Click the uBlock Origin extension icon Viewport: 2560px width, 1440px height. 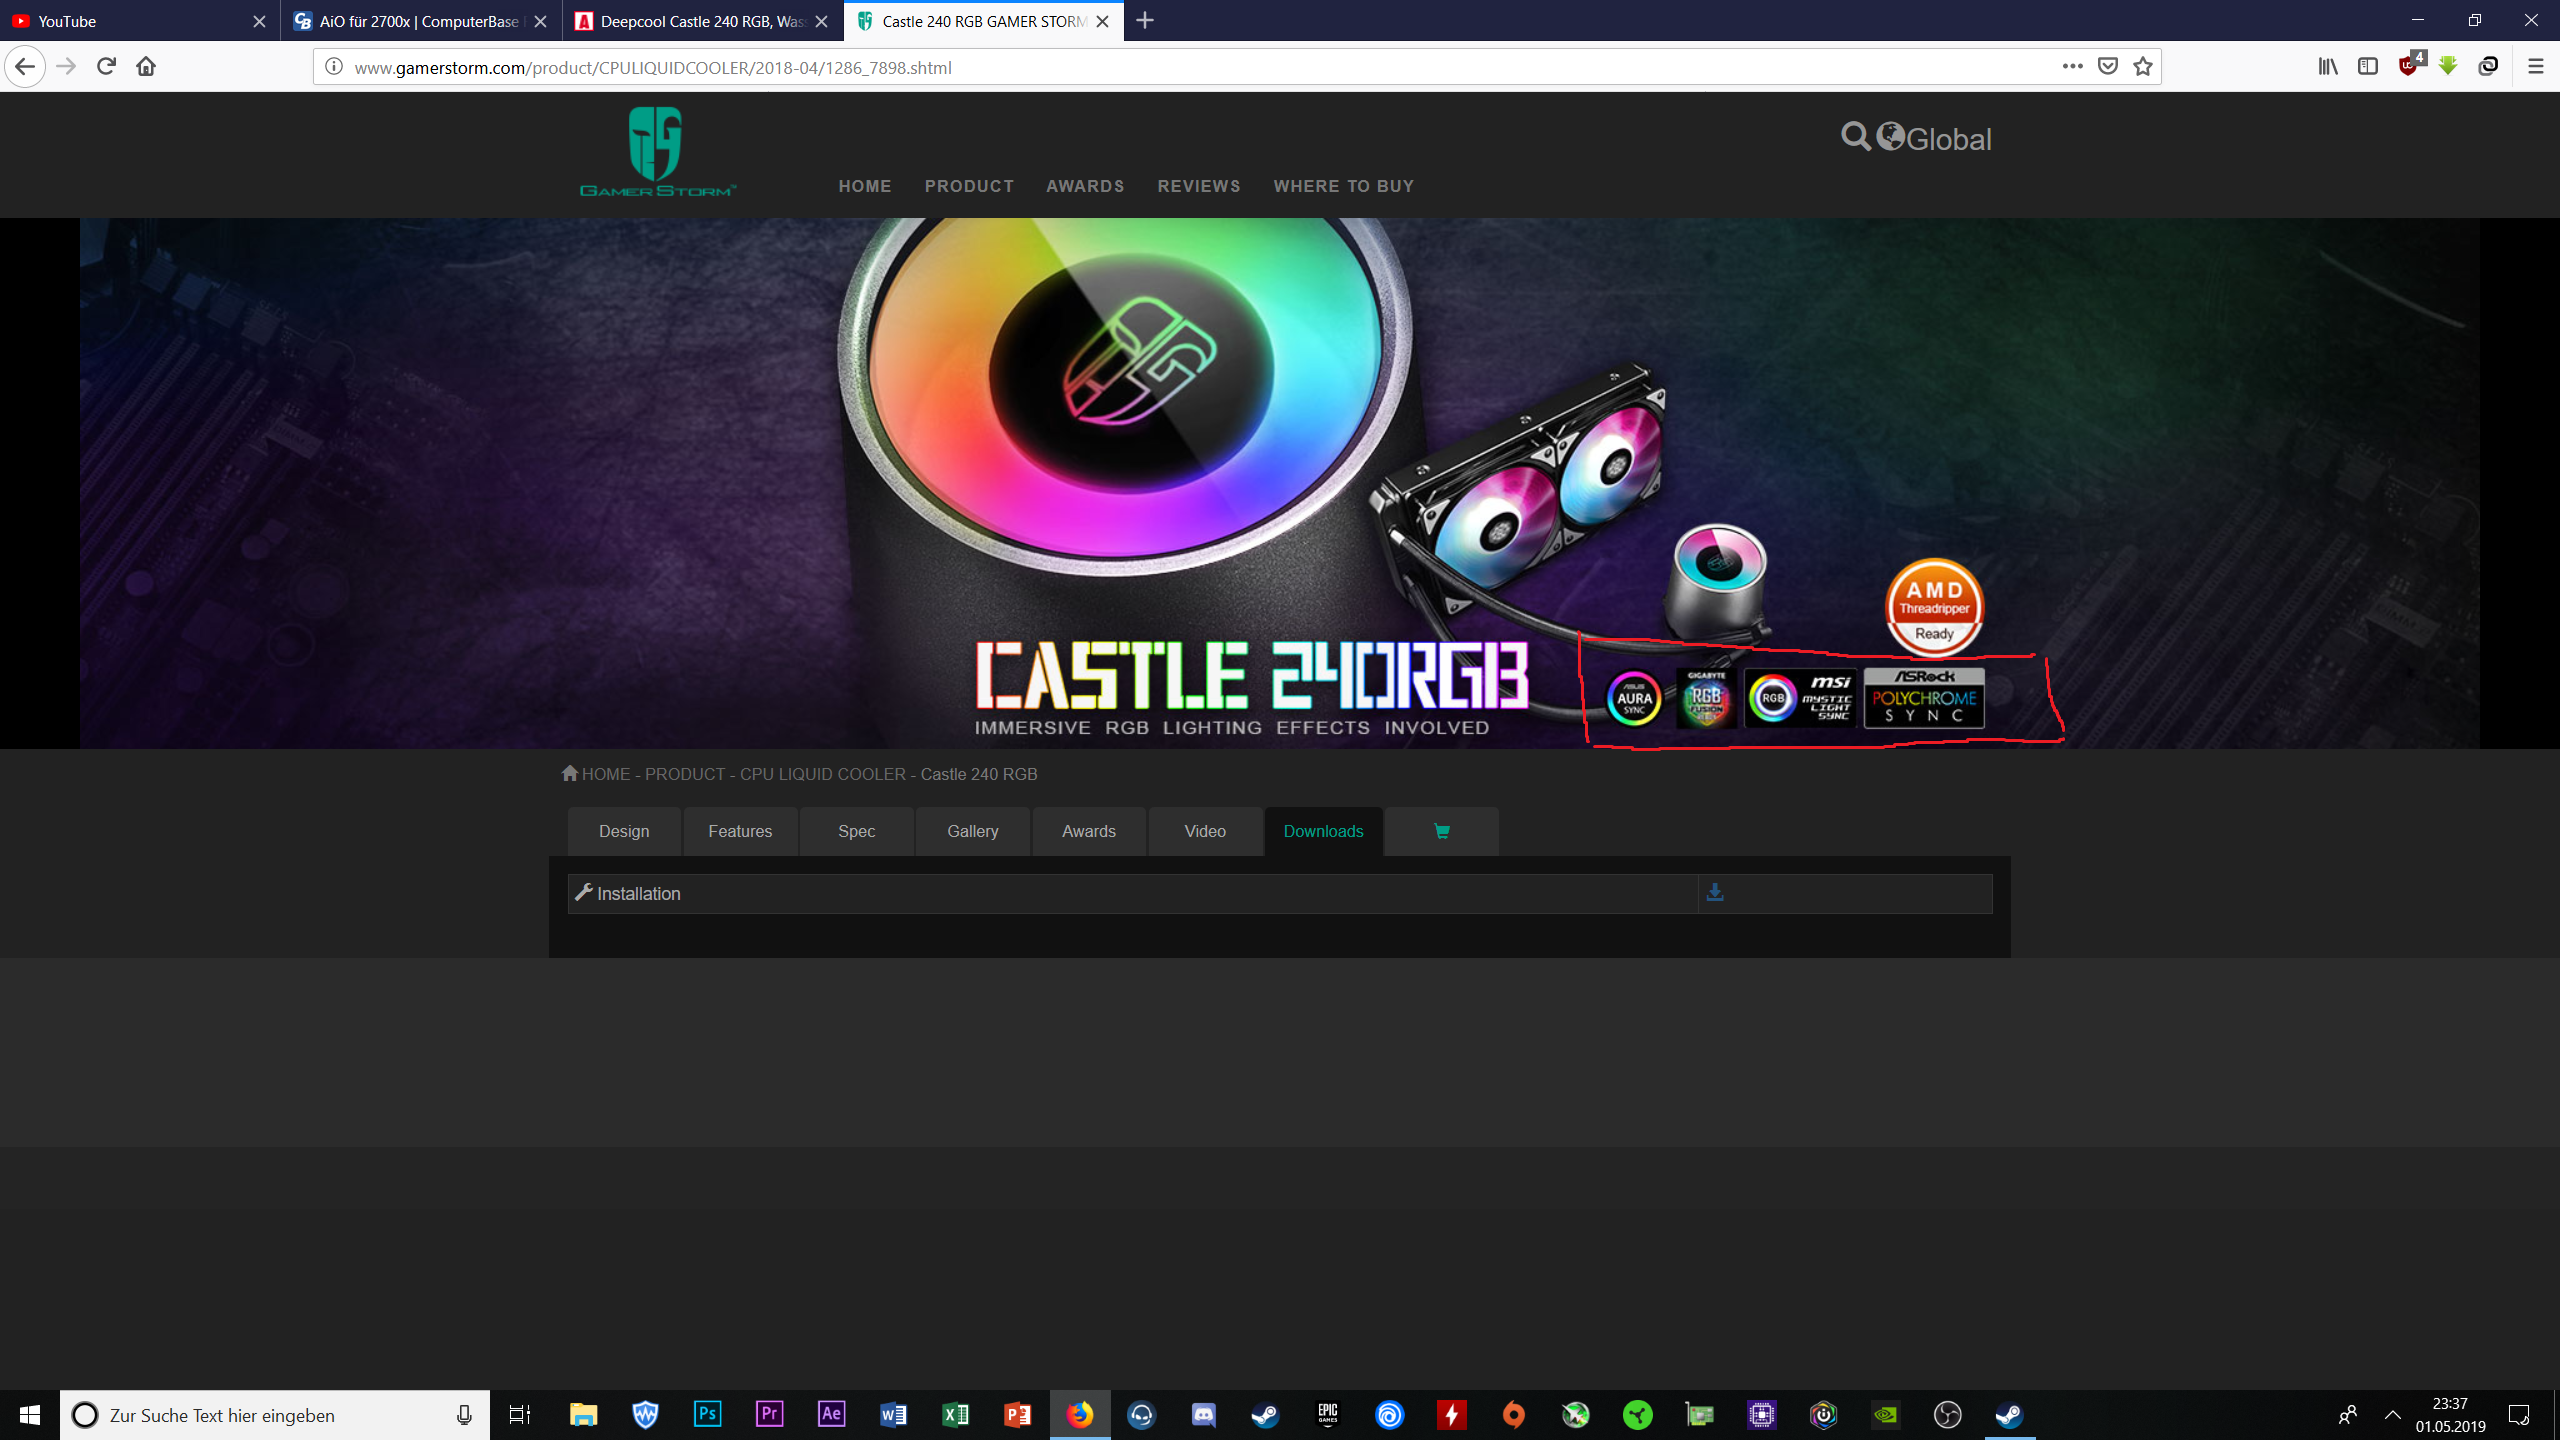[x=2409, y=67]
